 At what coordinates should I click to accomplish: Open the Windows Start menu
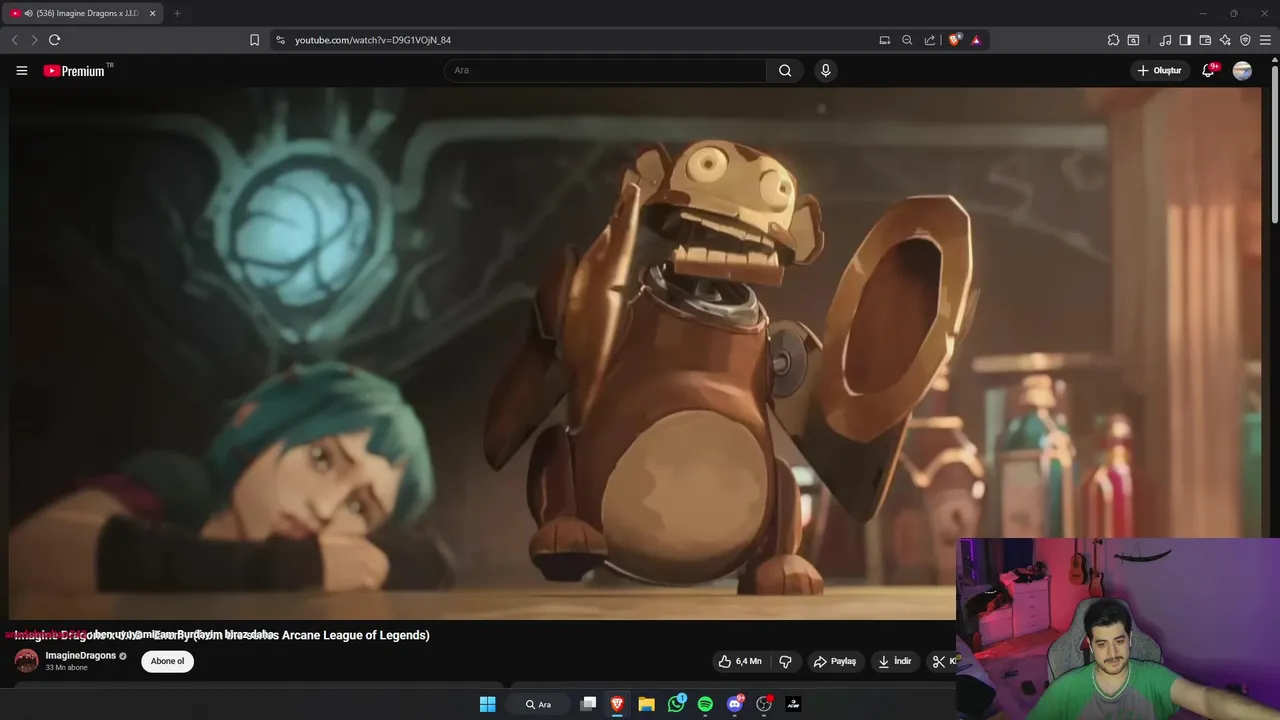pyautogui.click(x=487, y=704)
